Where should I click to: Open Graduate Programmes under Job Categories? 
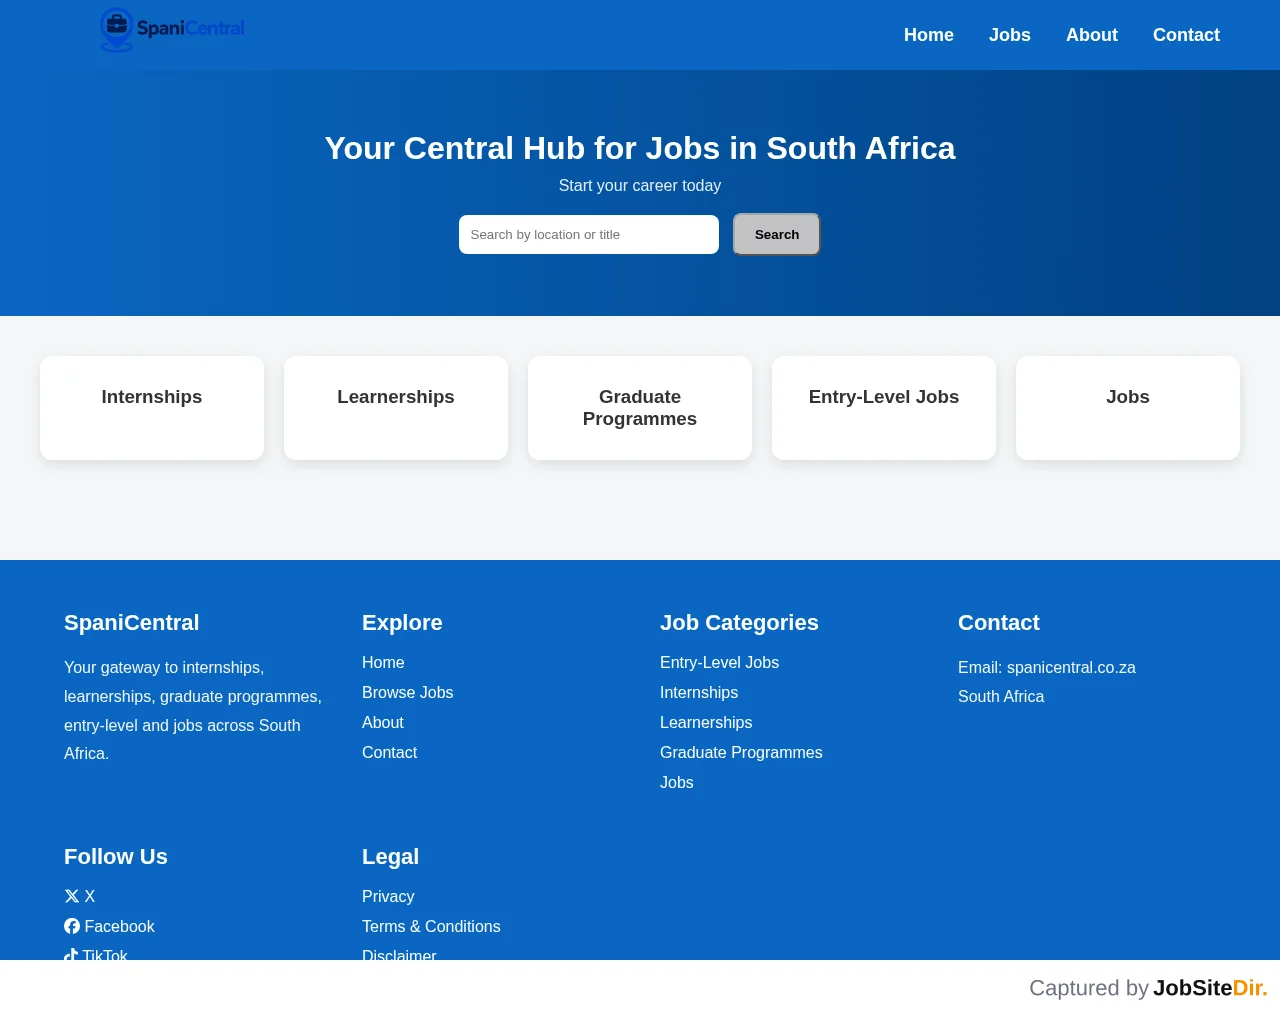coord(741,752)
